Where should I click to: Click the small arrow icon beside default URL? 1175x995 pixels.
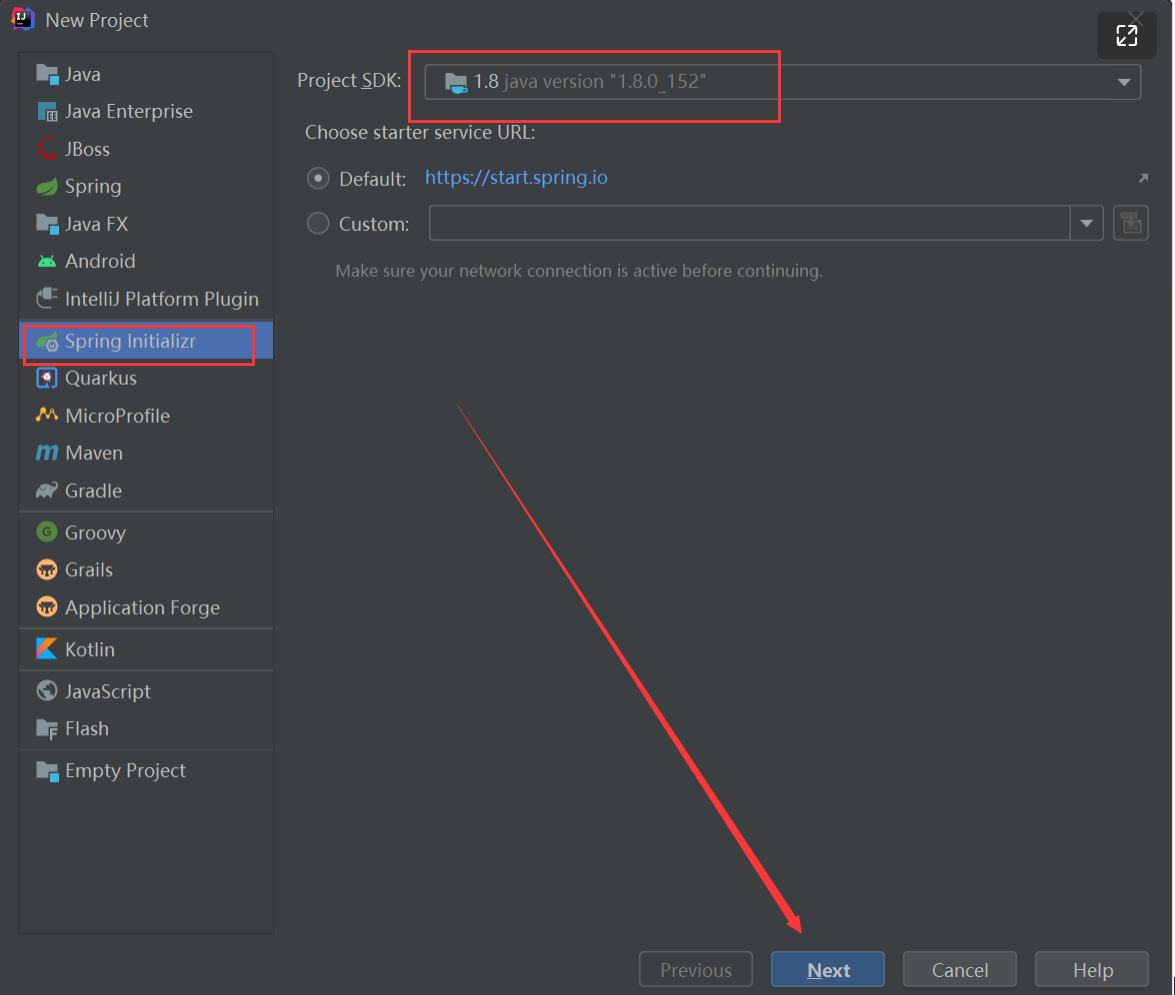1143,178
